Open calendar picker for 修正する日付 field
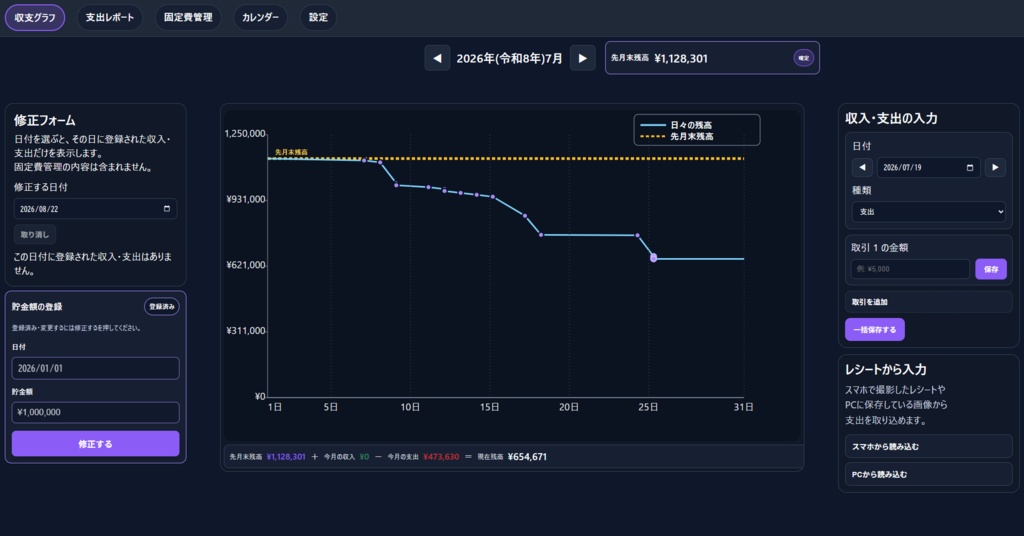Screen dimensions: 1024x536 (167, 209)
